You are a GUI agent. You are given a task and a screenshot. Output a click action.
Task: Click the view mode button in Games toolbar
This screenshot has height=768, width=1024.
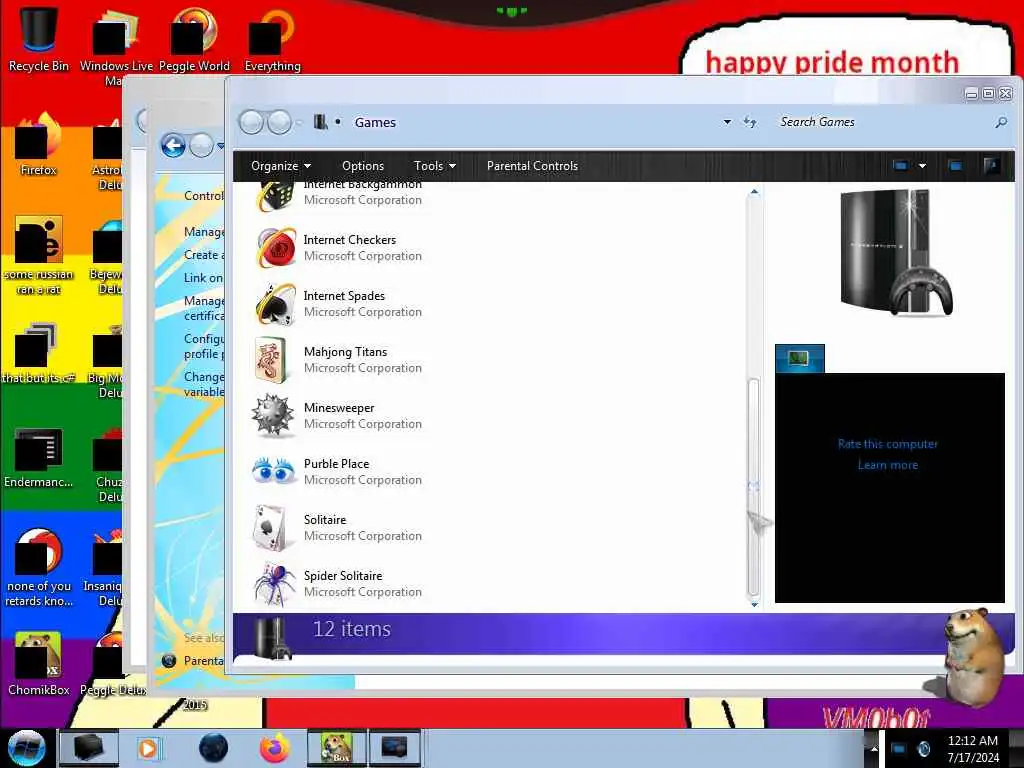[900, 166]
